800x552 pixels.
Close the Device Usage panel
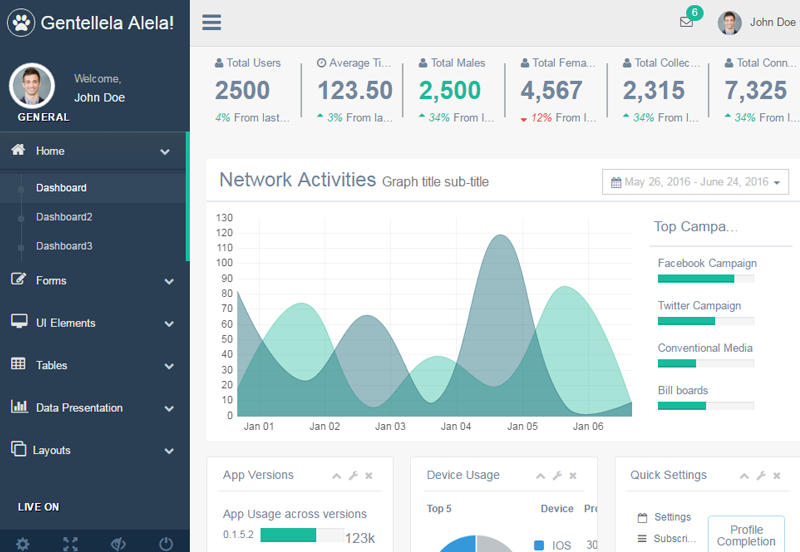click(x=573, y=475)
